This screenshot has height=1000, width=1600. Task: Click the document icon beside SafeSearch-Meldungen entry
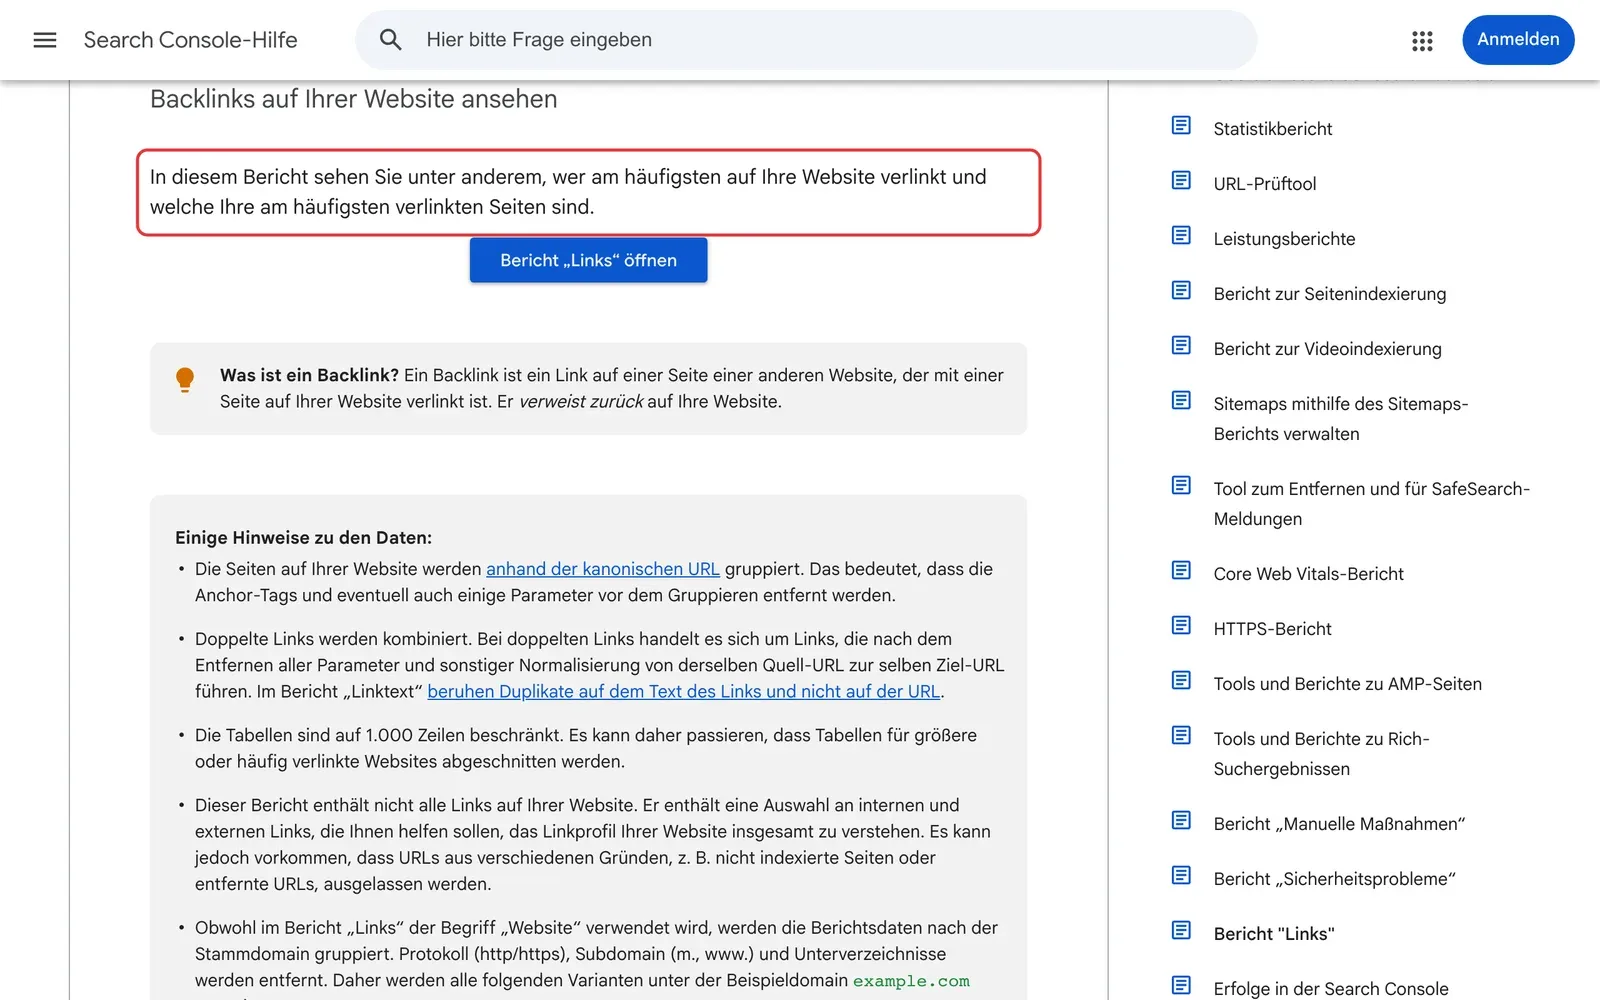click(1181, 485)
